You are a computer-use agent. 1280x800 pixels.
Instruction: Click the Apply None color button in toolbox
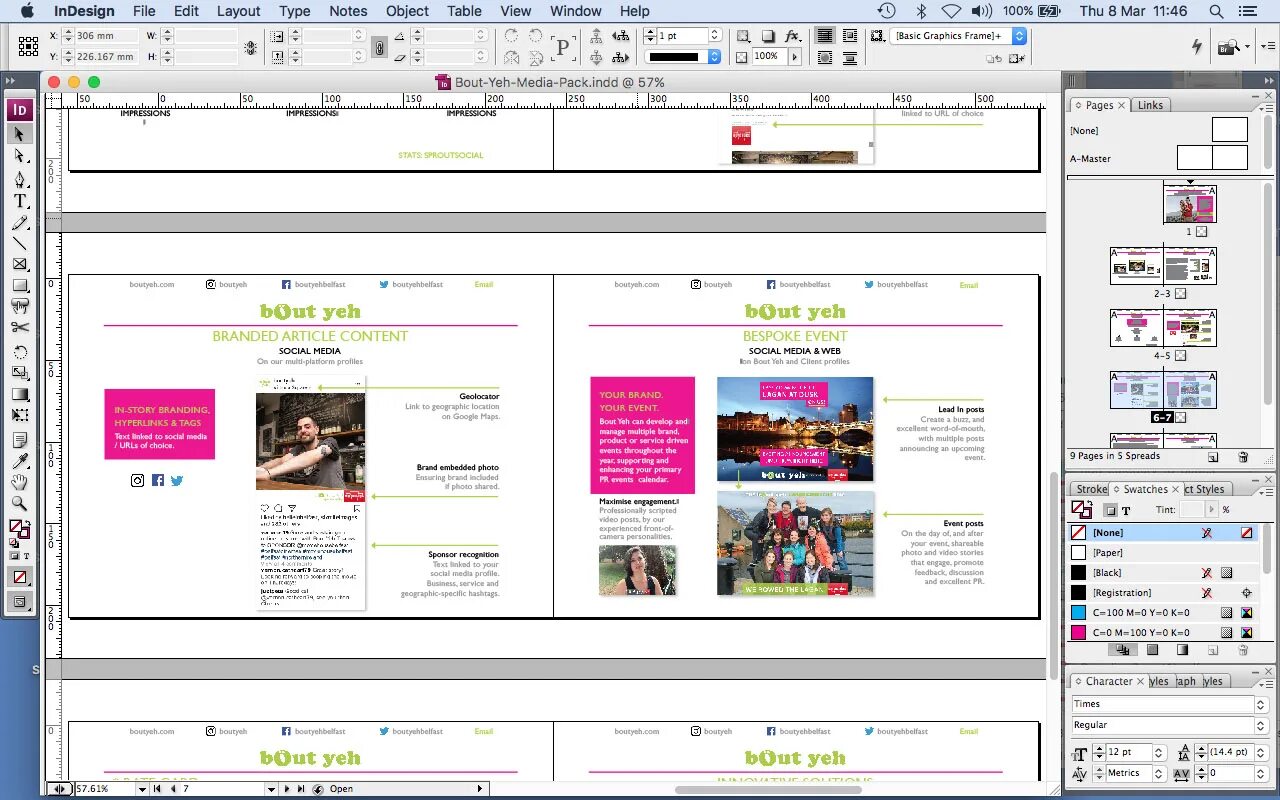tap(20, 577)
